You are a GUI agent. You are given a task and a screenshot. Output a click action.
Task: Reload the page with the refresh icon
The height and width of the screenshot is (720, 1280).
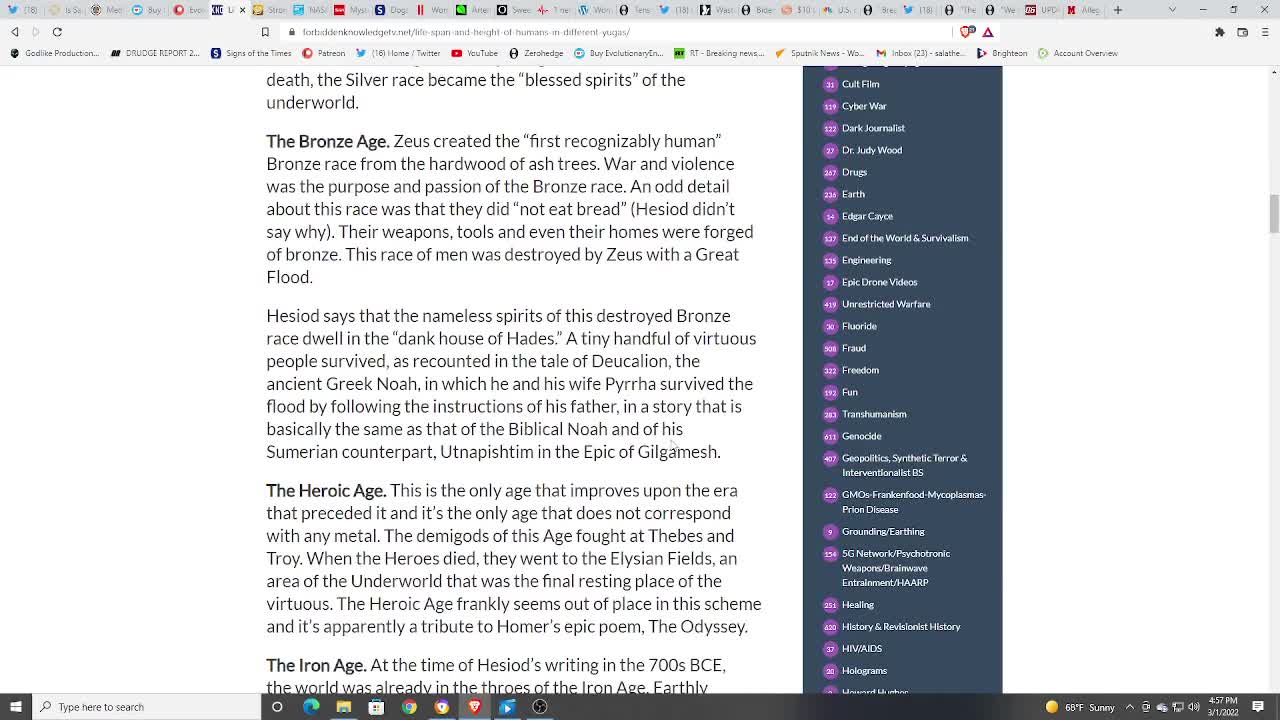(x=57, y=32)
